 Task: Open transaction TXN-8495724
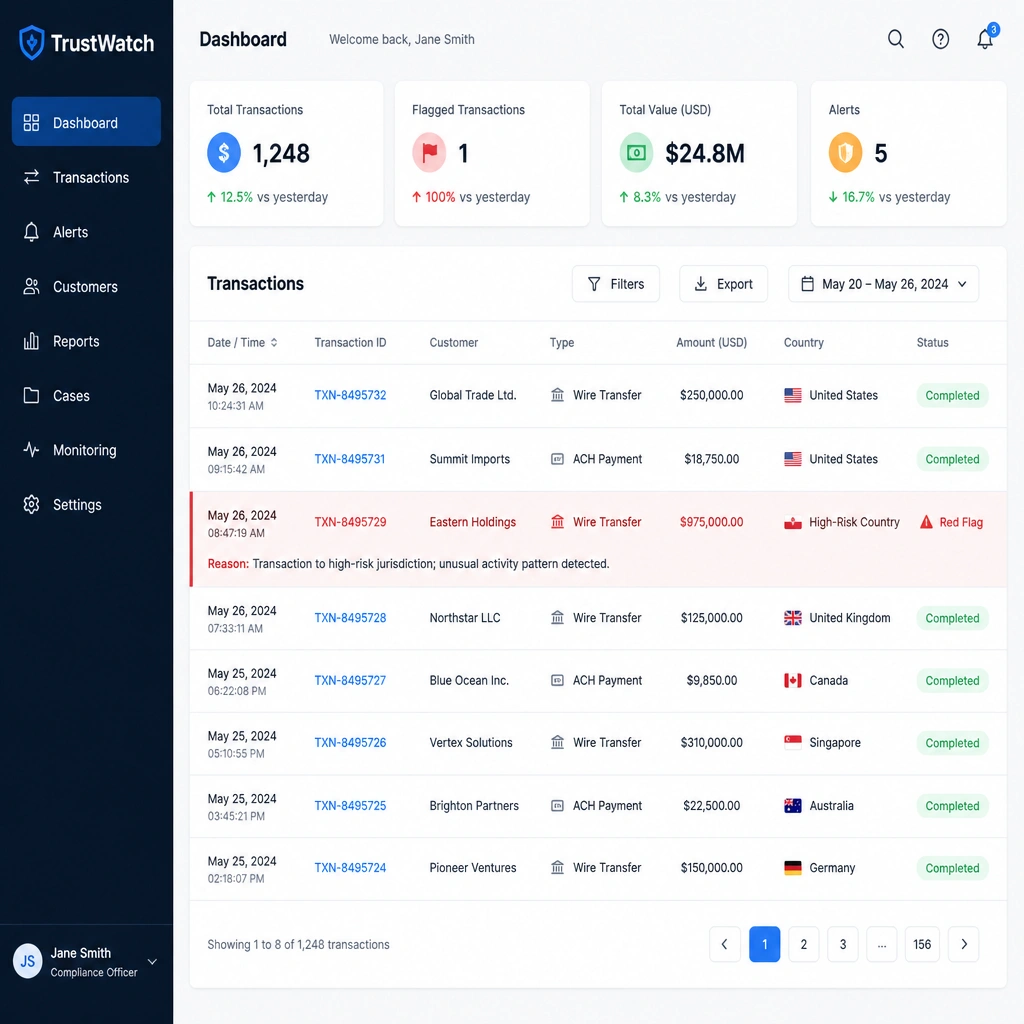pyautogui.click(x=350, y=868)
